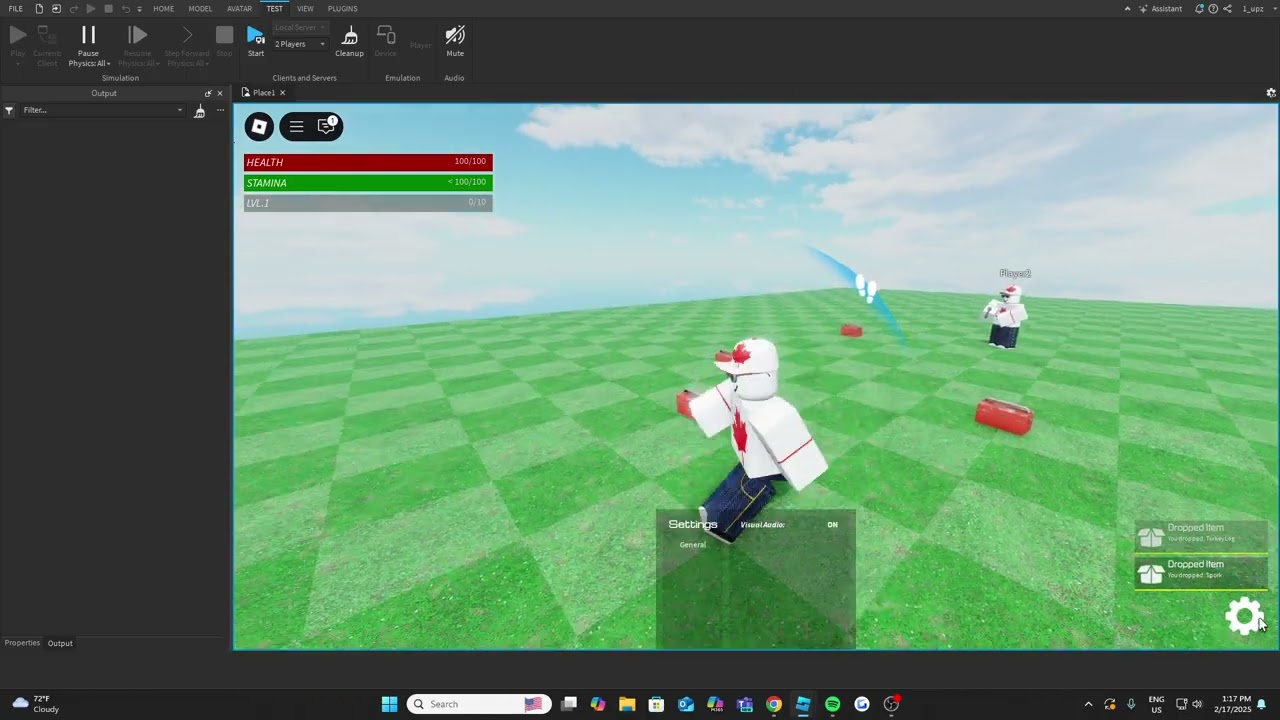Open Microsoft Store from the taskbar
The width and height of the screenshot is (1280, 720).
(x=656, y=704)
